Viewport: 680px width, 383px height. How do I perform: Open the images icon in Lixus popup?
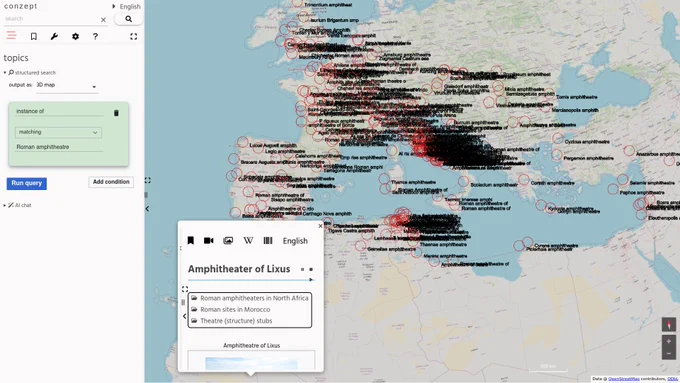228,240
